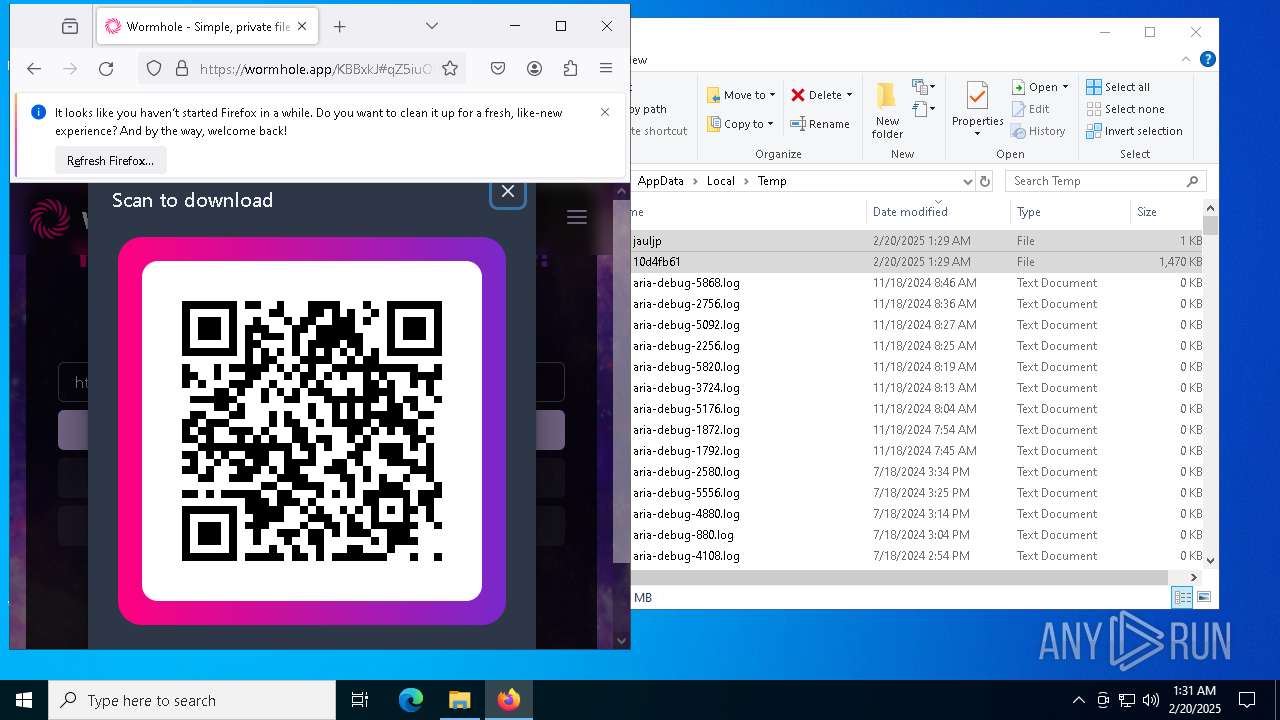Open Firefox application hamburger menu
This screenshot has height=720, width=1280.
pyautogui.click(x=606, y=69)
